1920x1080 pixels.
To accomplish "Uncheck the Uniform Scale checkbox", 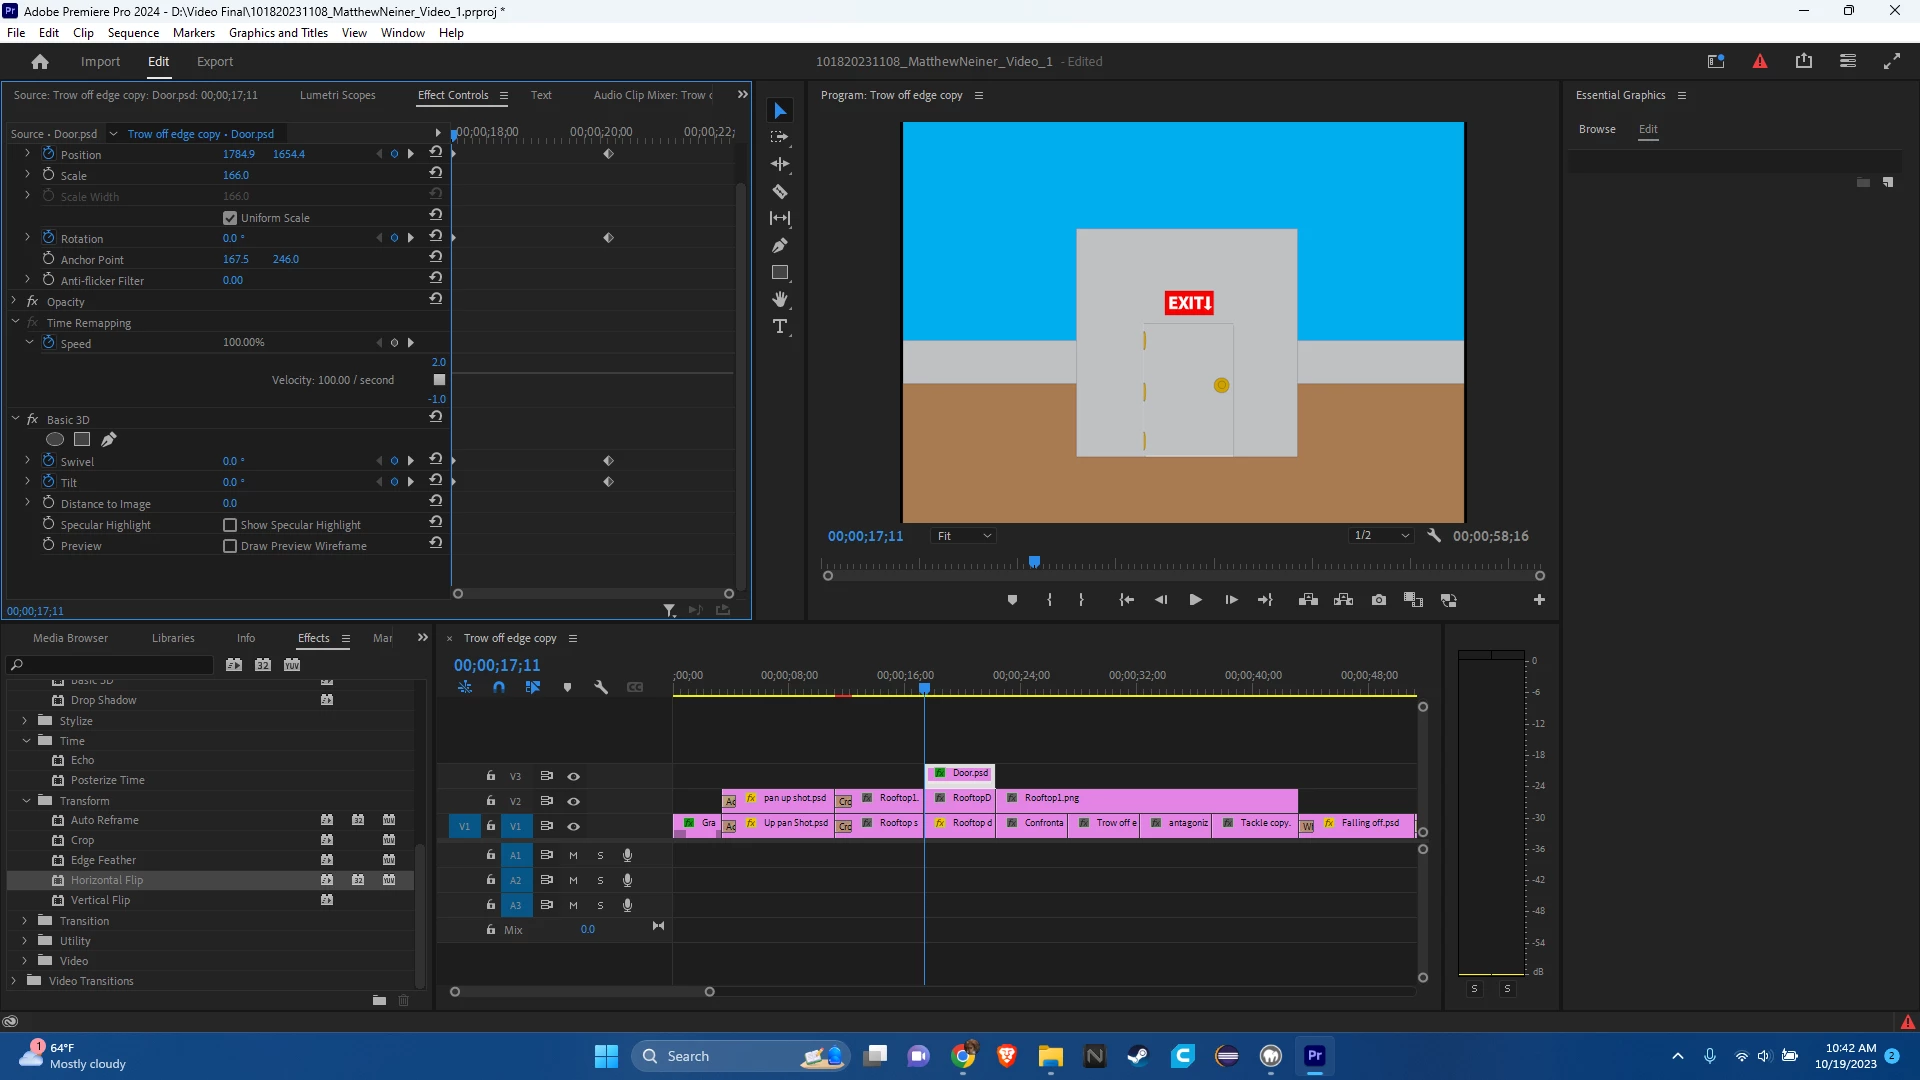I will (230, 218).
